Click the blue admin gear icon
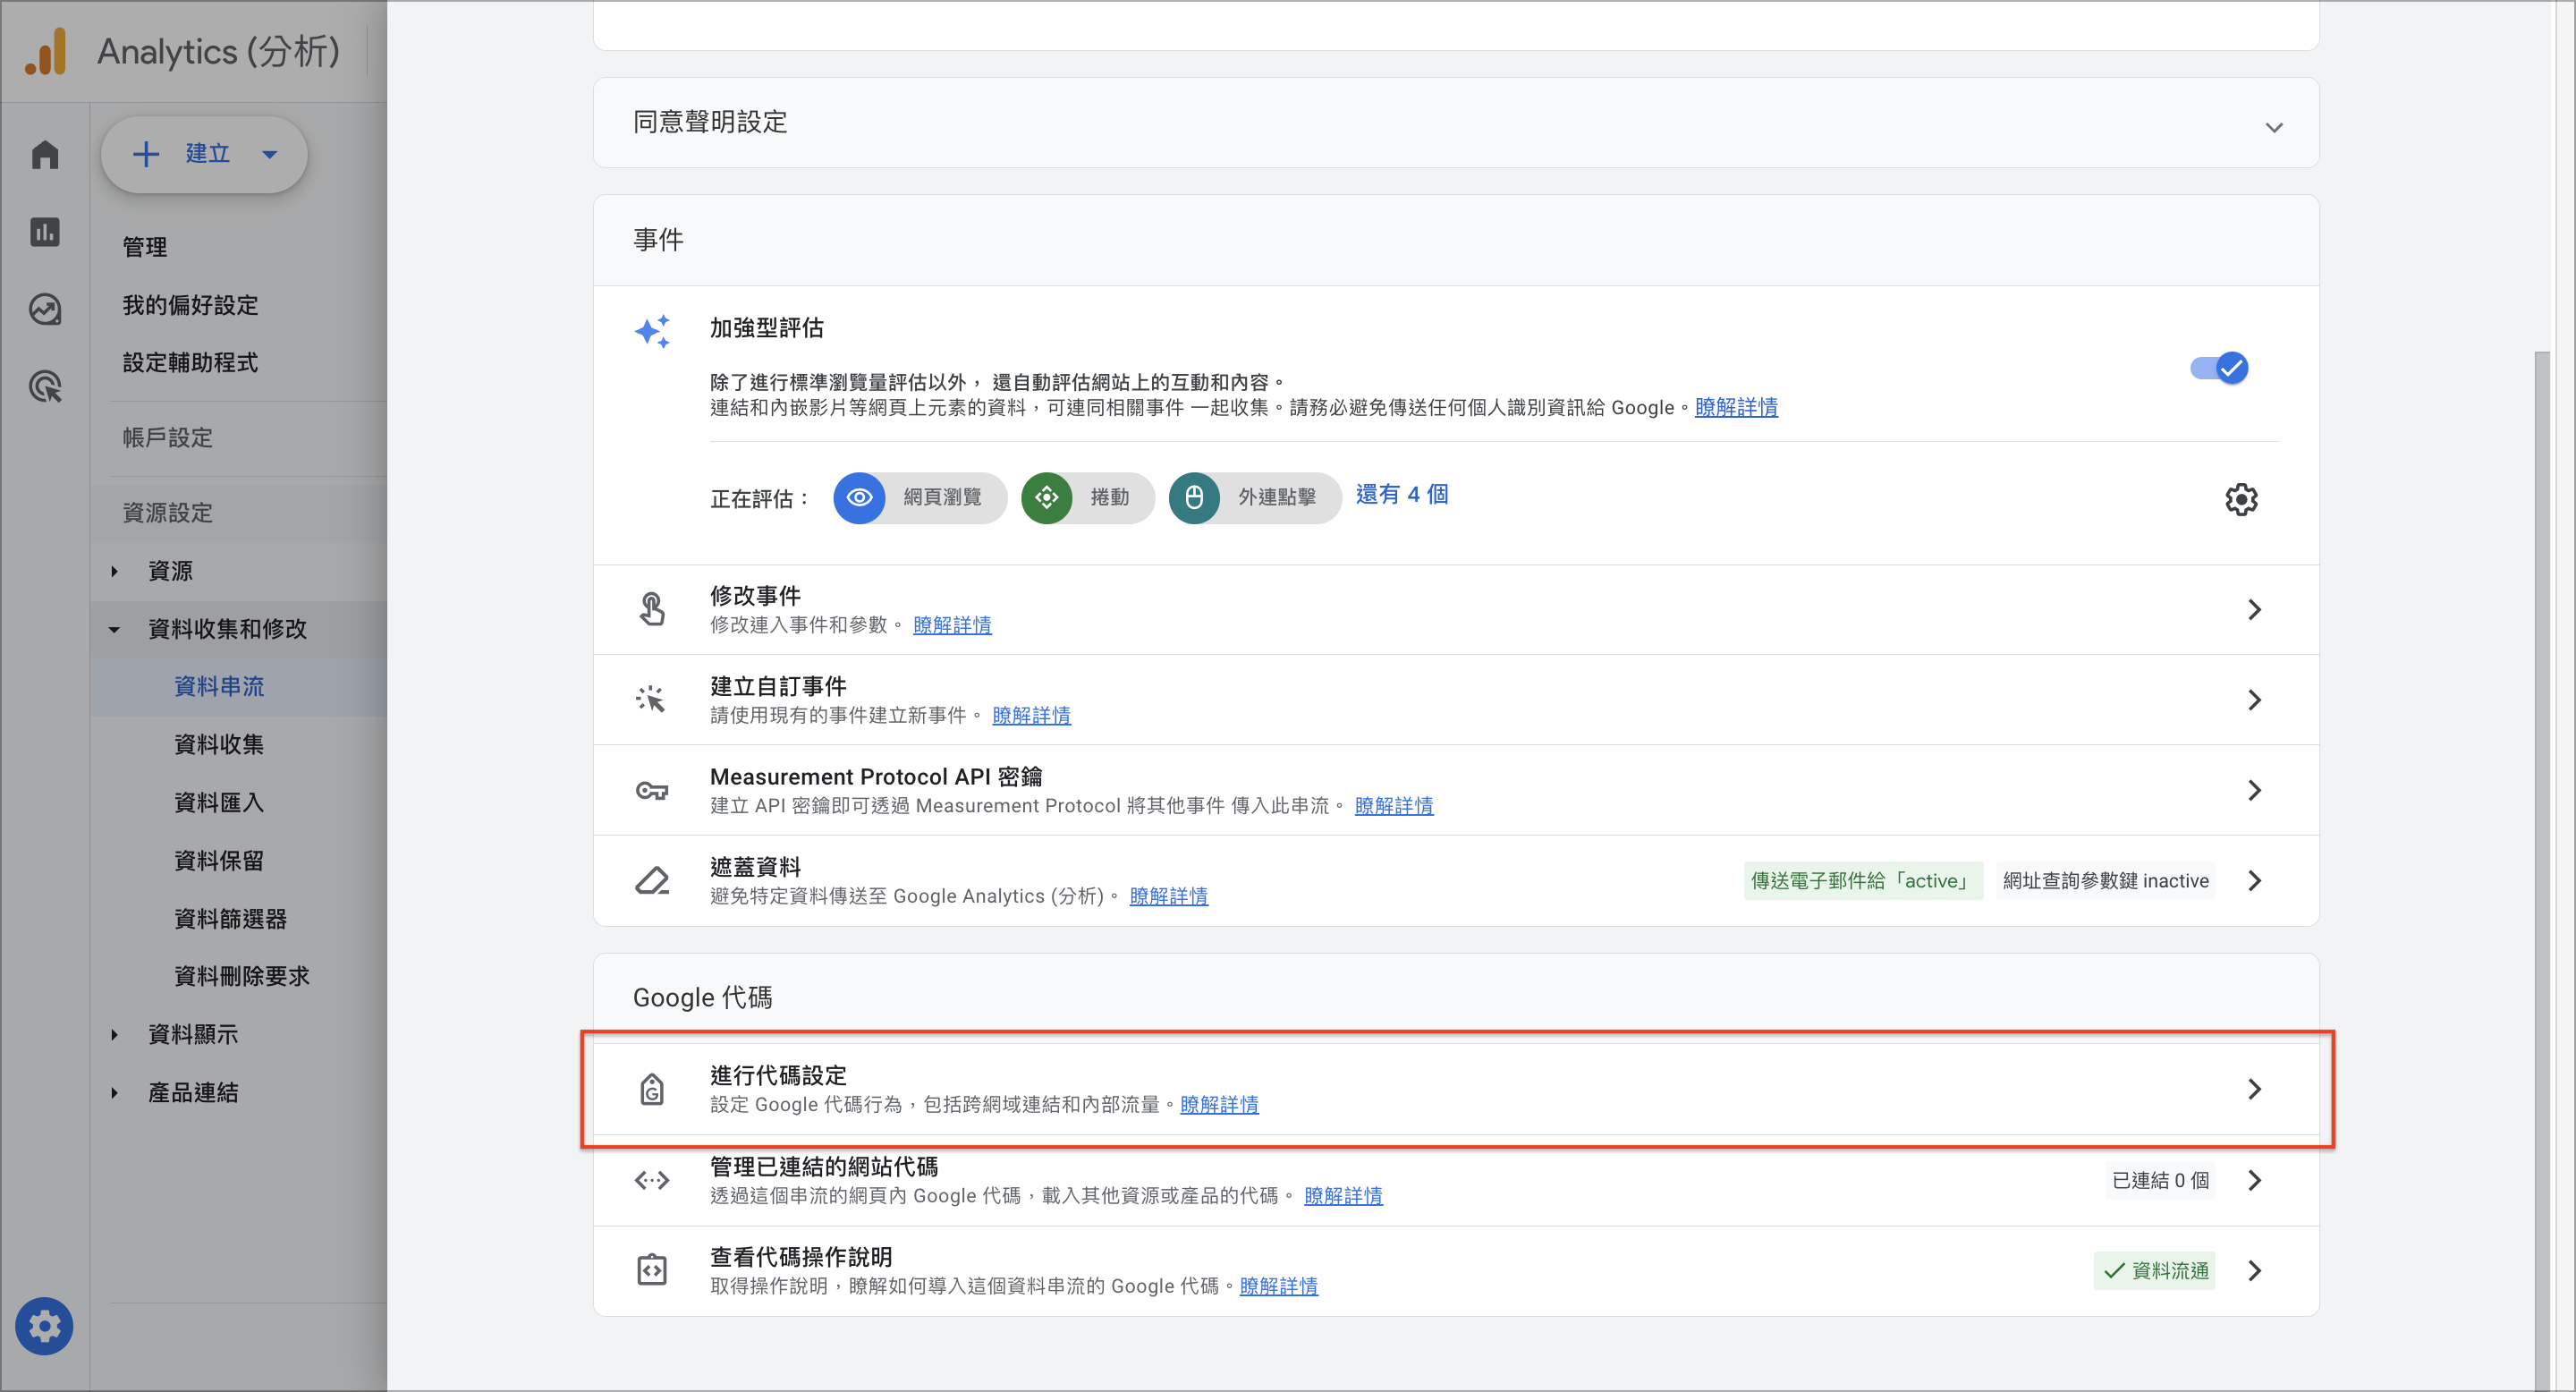The image size is (2576, 1392). click(44, 1326)
